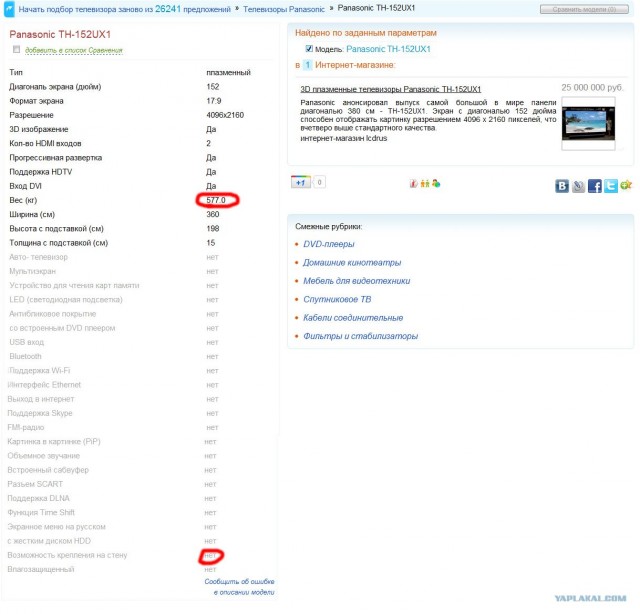Click 'Сообщить об ошибке в описании модели'
The width and height of the screenshot is (640, 614).
[x=240, y=587]
